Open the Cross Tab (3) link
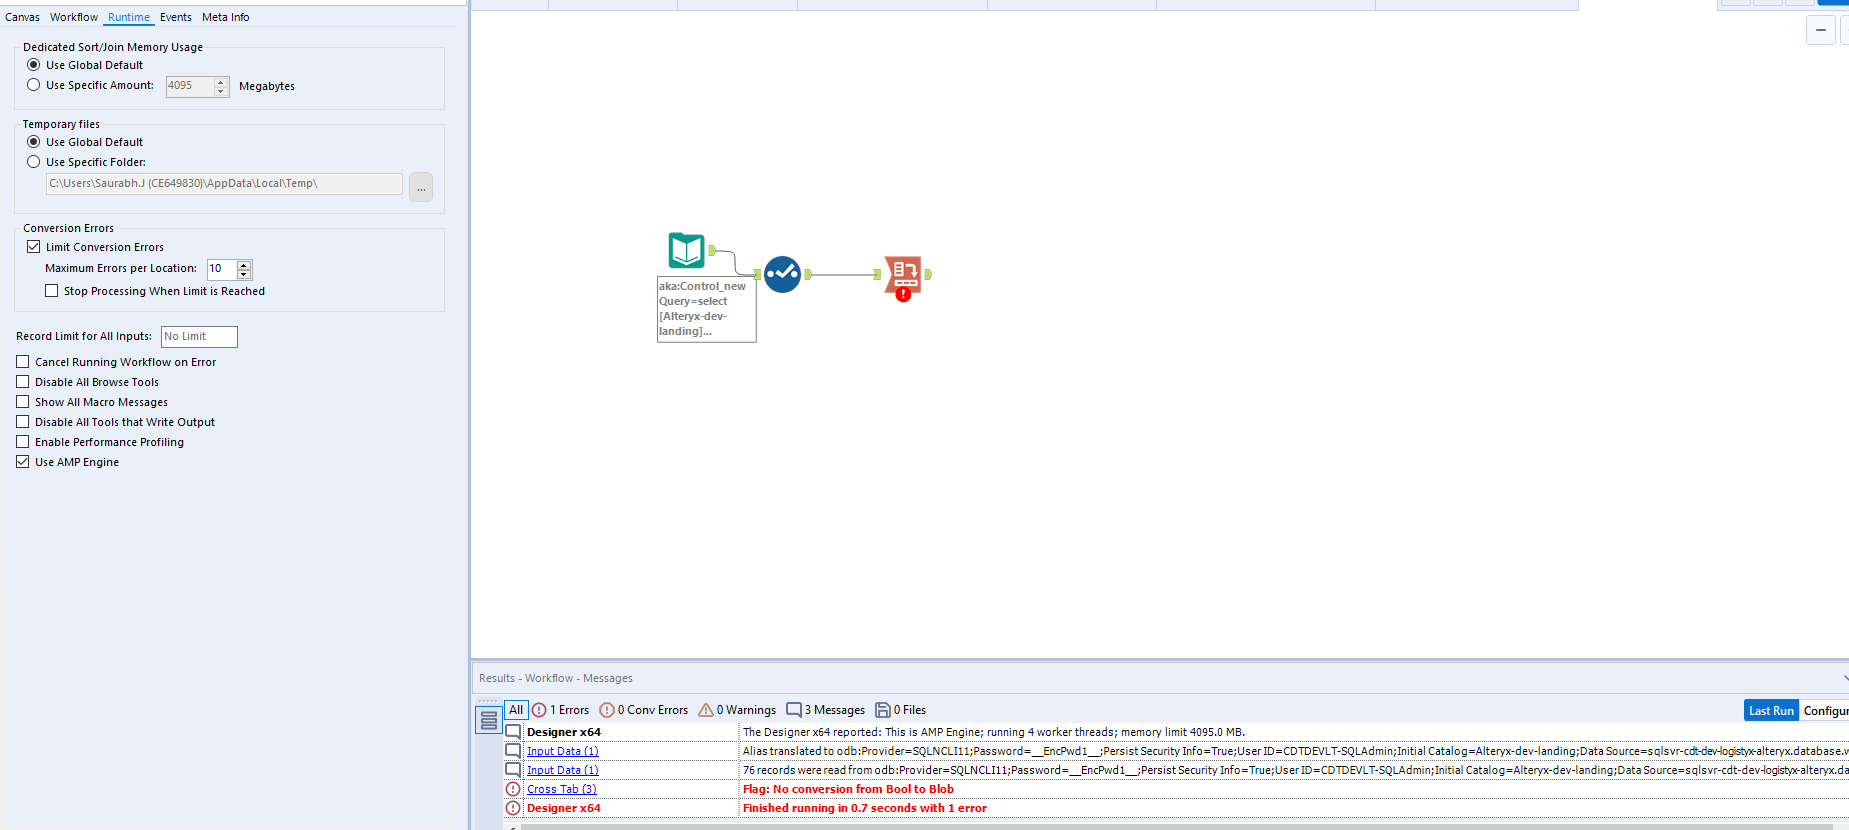1849x830 pixels. [x=561, y=789]
